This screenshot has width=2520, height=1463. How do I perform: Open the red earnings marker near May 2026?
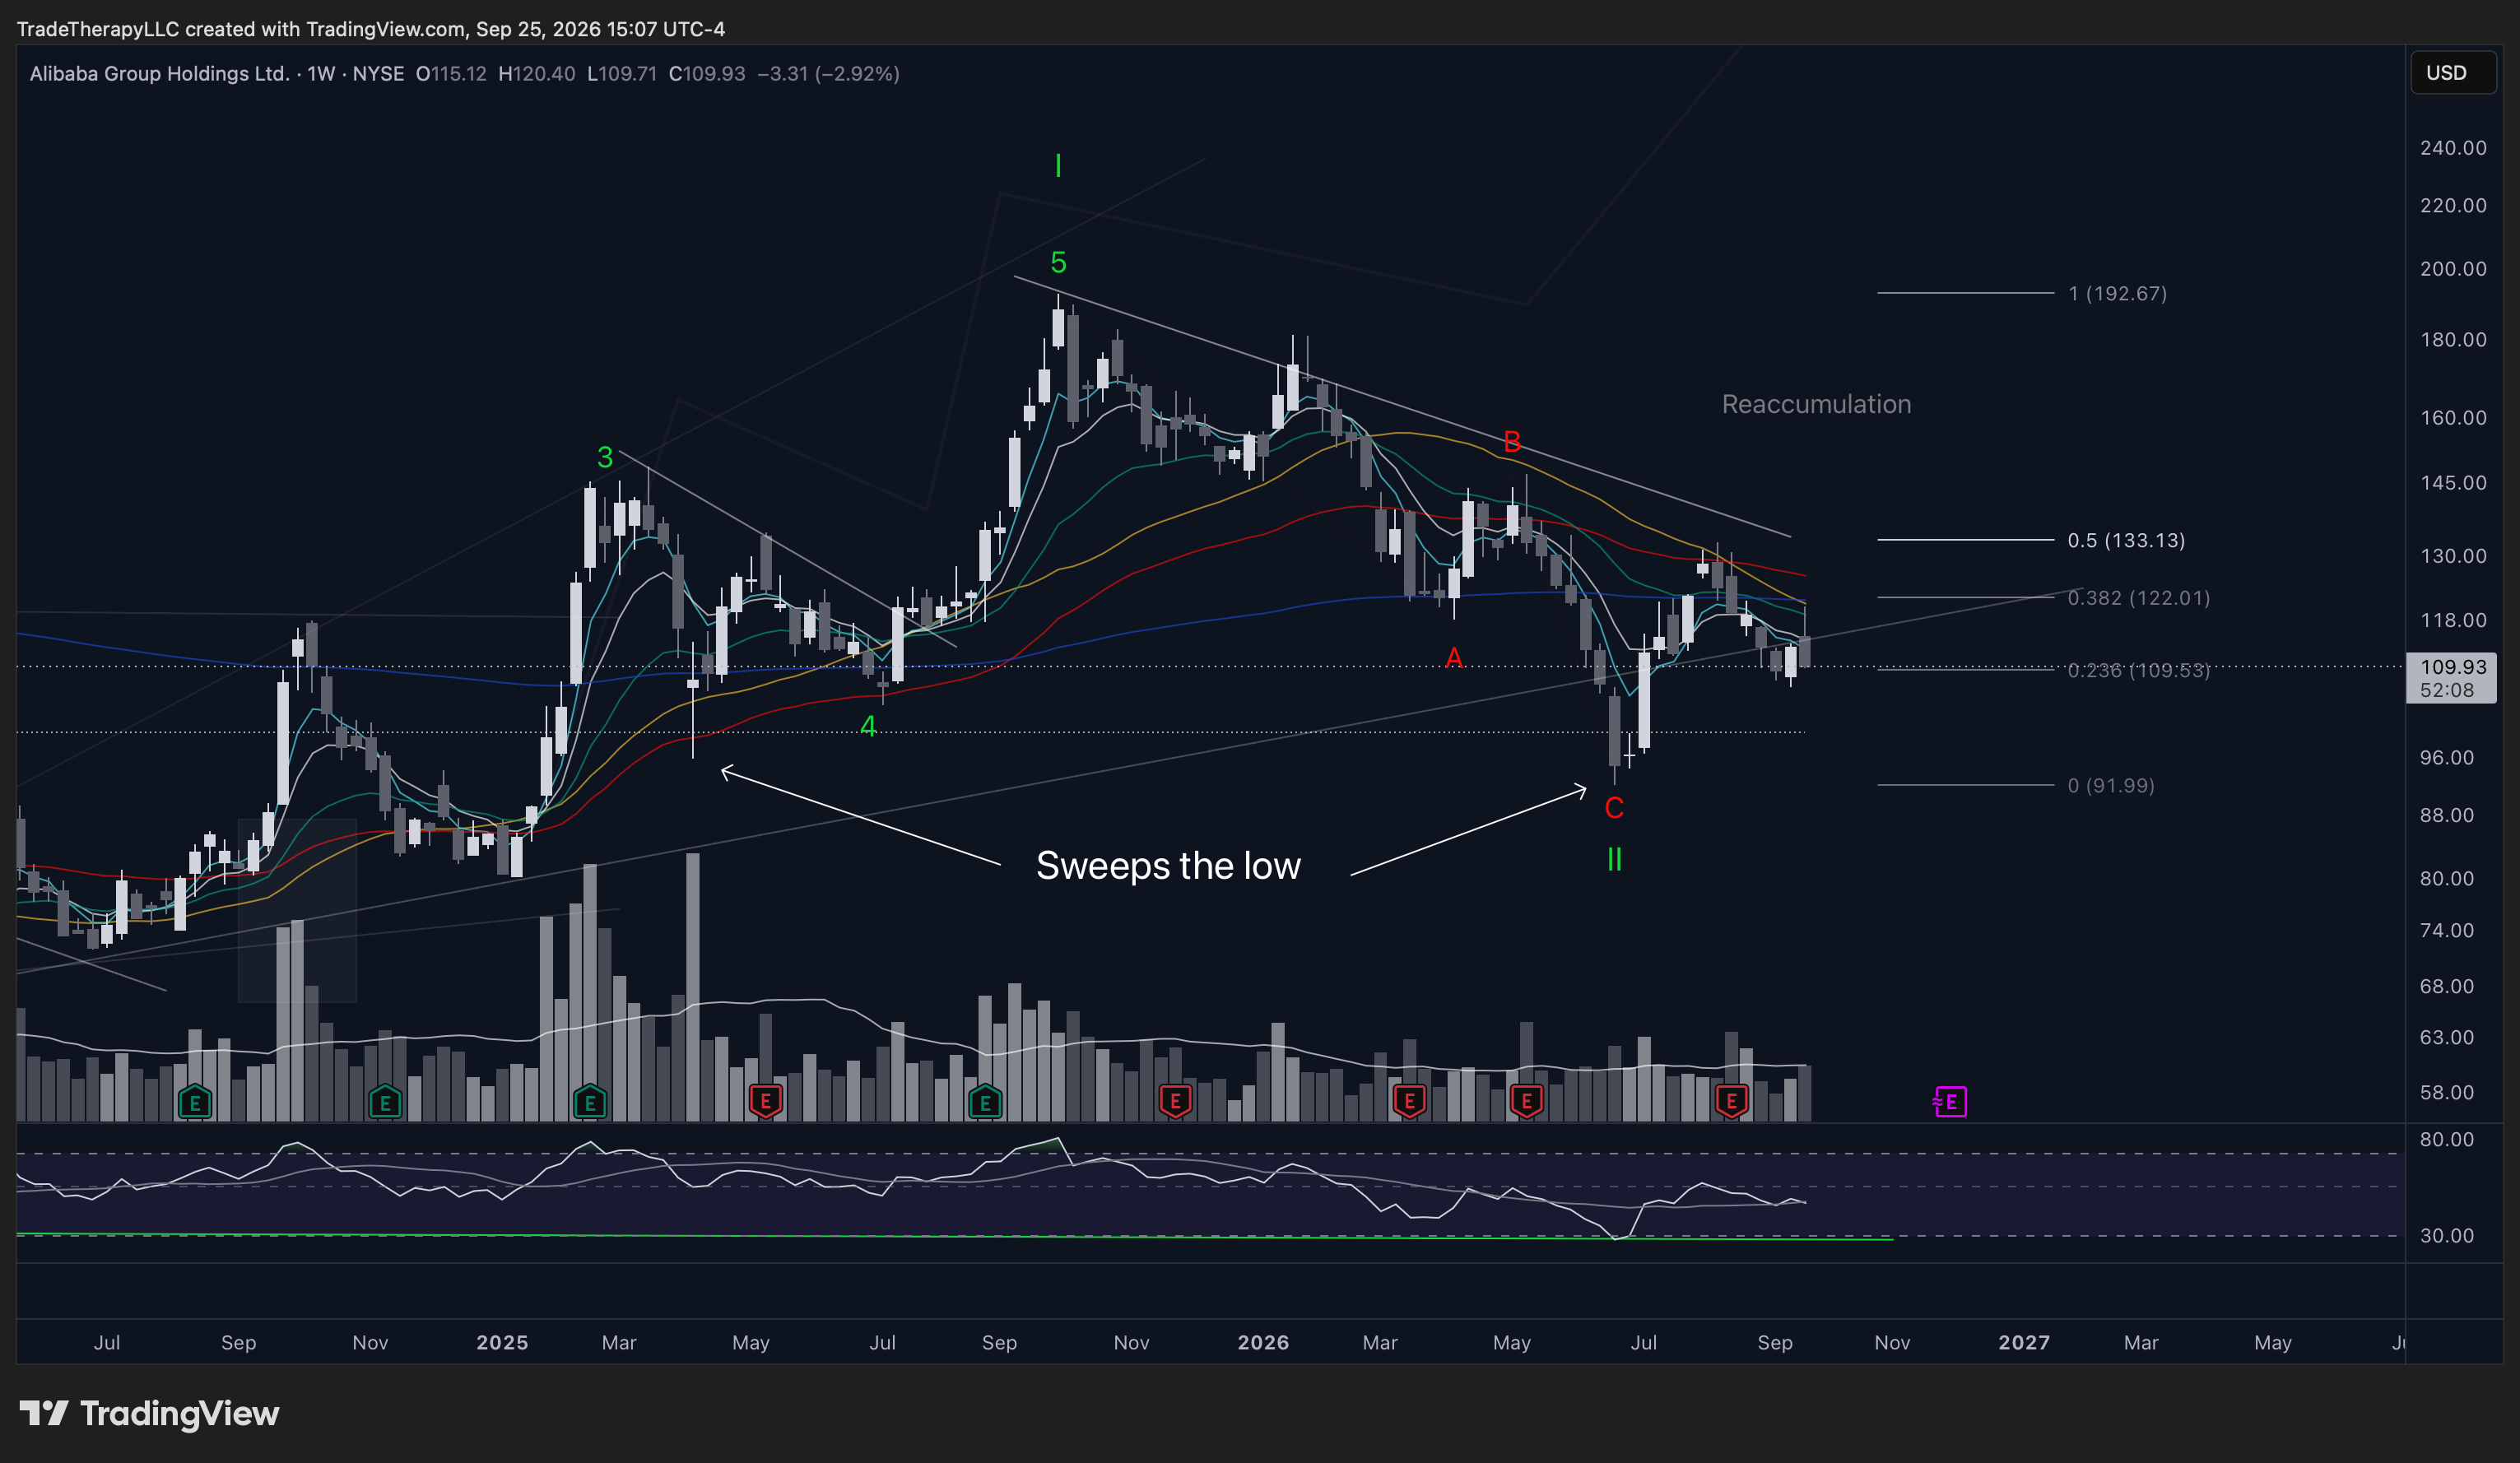coord(1526,1102)
